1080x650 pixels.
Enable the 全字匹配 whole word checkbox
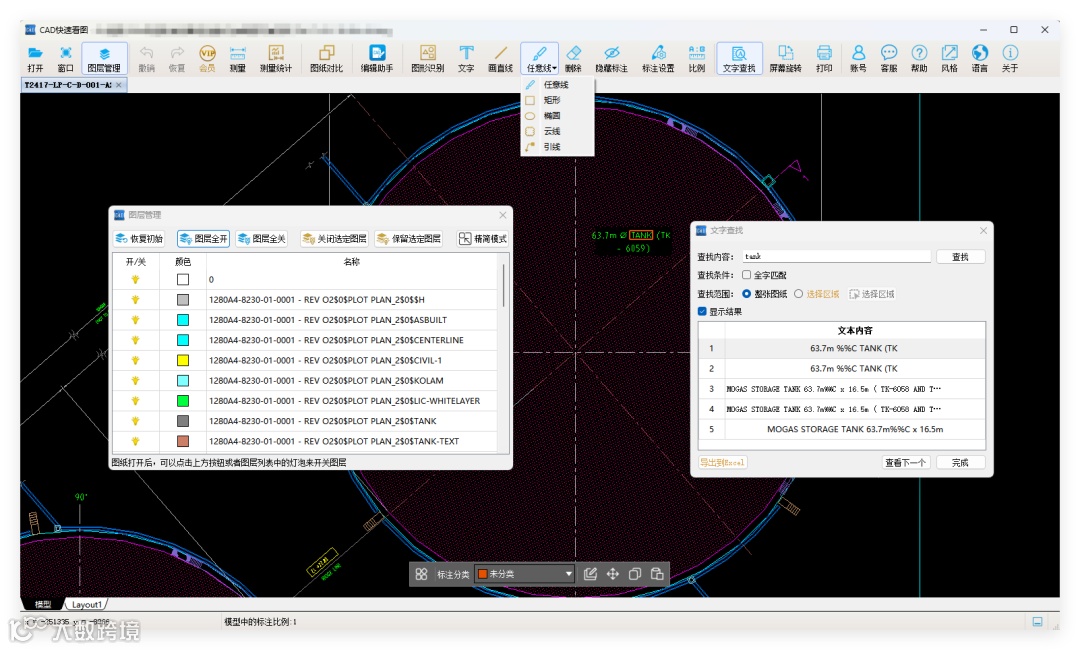pyautogui.click(x=747, y=275)
